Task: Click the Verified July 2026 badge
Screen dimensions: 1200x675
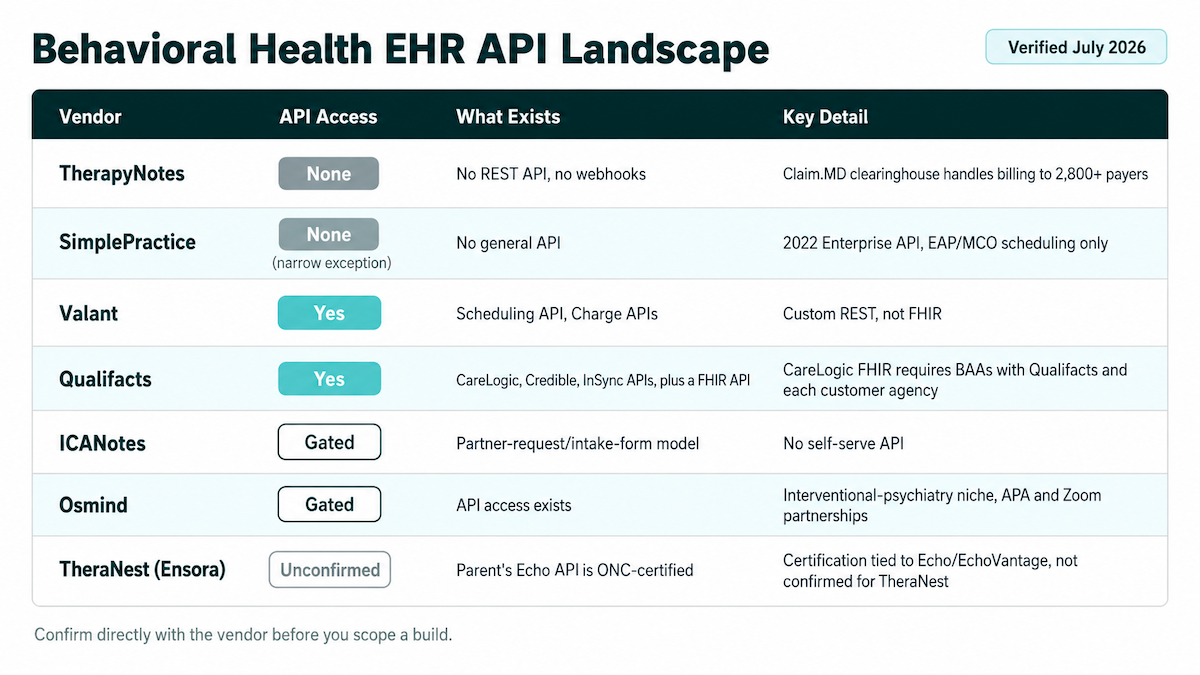Action: 1076,47
